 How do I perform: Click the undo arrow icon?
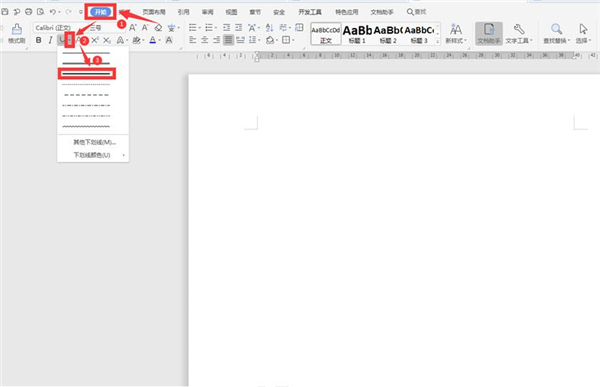pyautogui.click(x=52, y=12)
